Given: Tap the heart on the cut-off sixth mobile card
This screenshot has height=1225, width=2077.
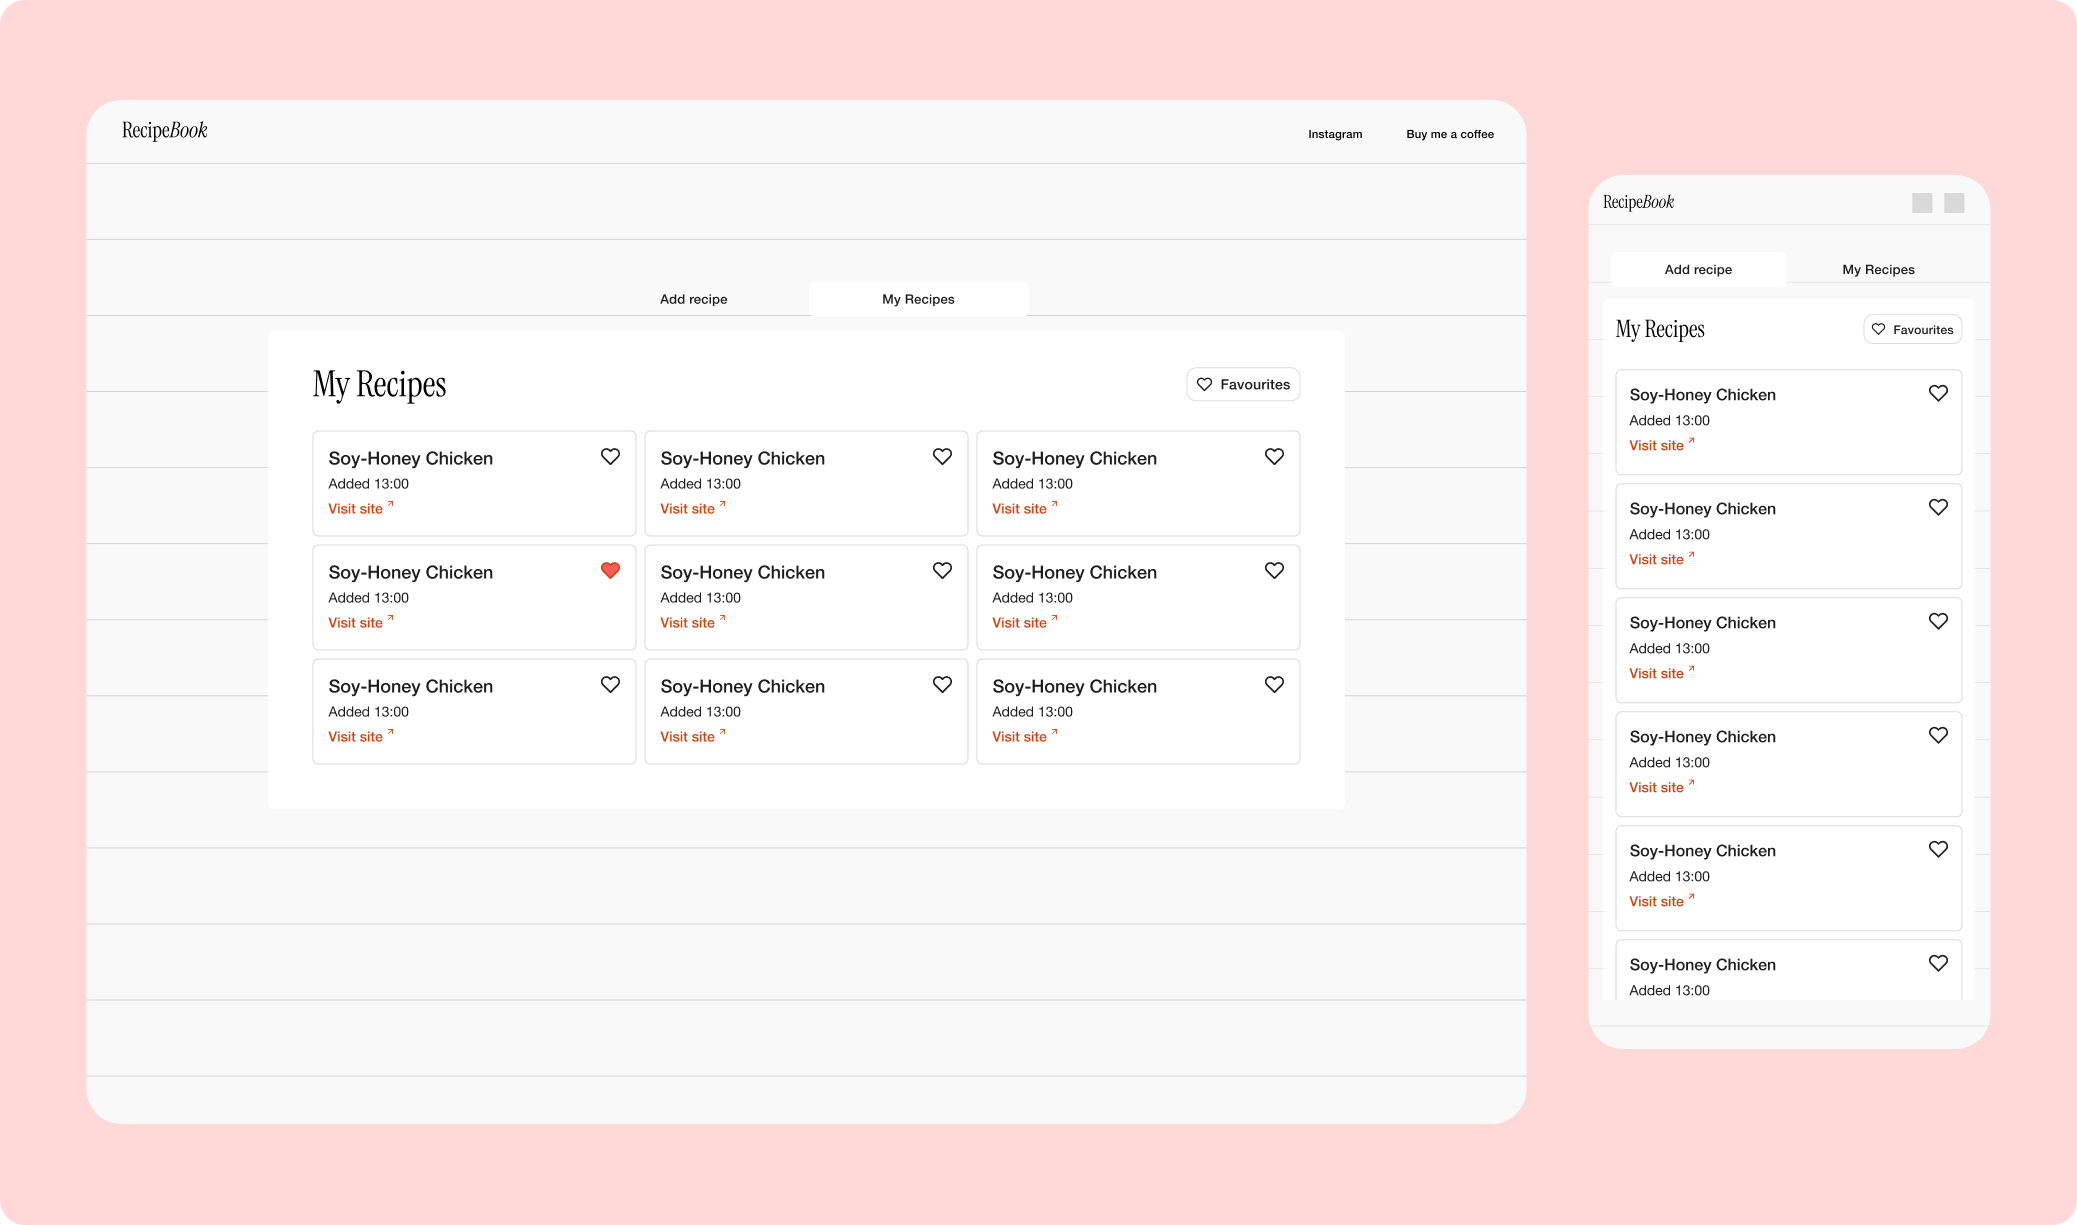Looking at the screenshot, I should point(1938,964).
